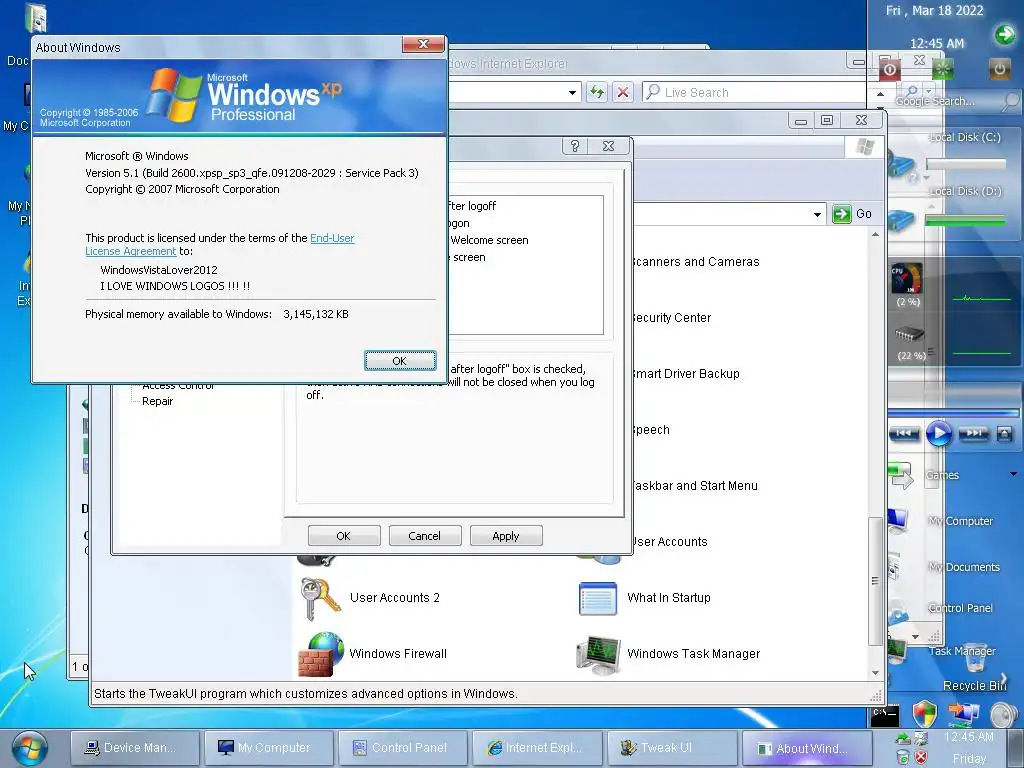
Task: Click the Local Disk (C:) usage bar
Action: [966, 164]
